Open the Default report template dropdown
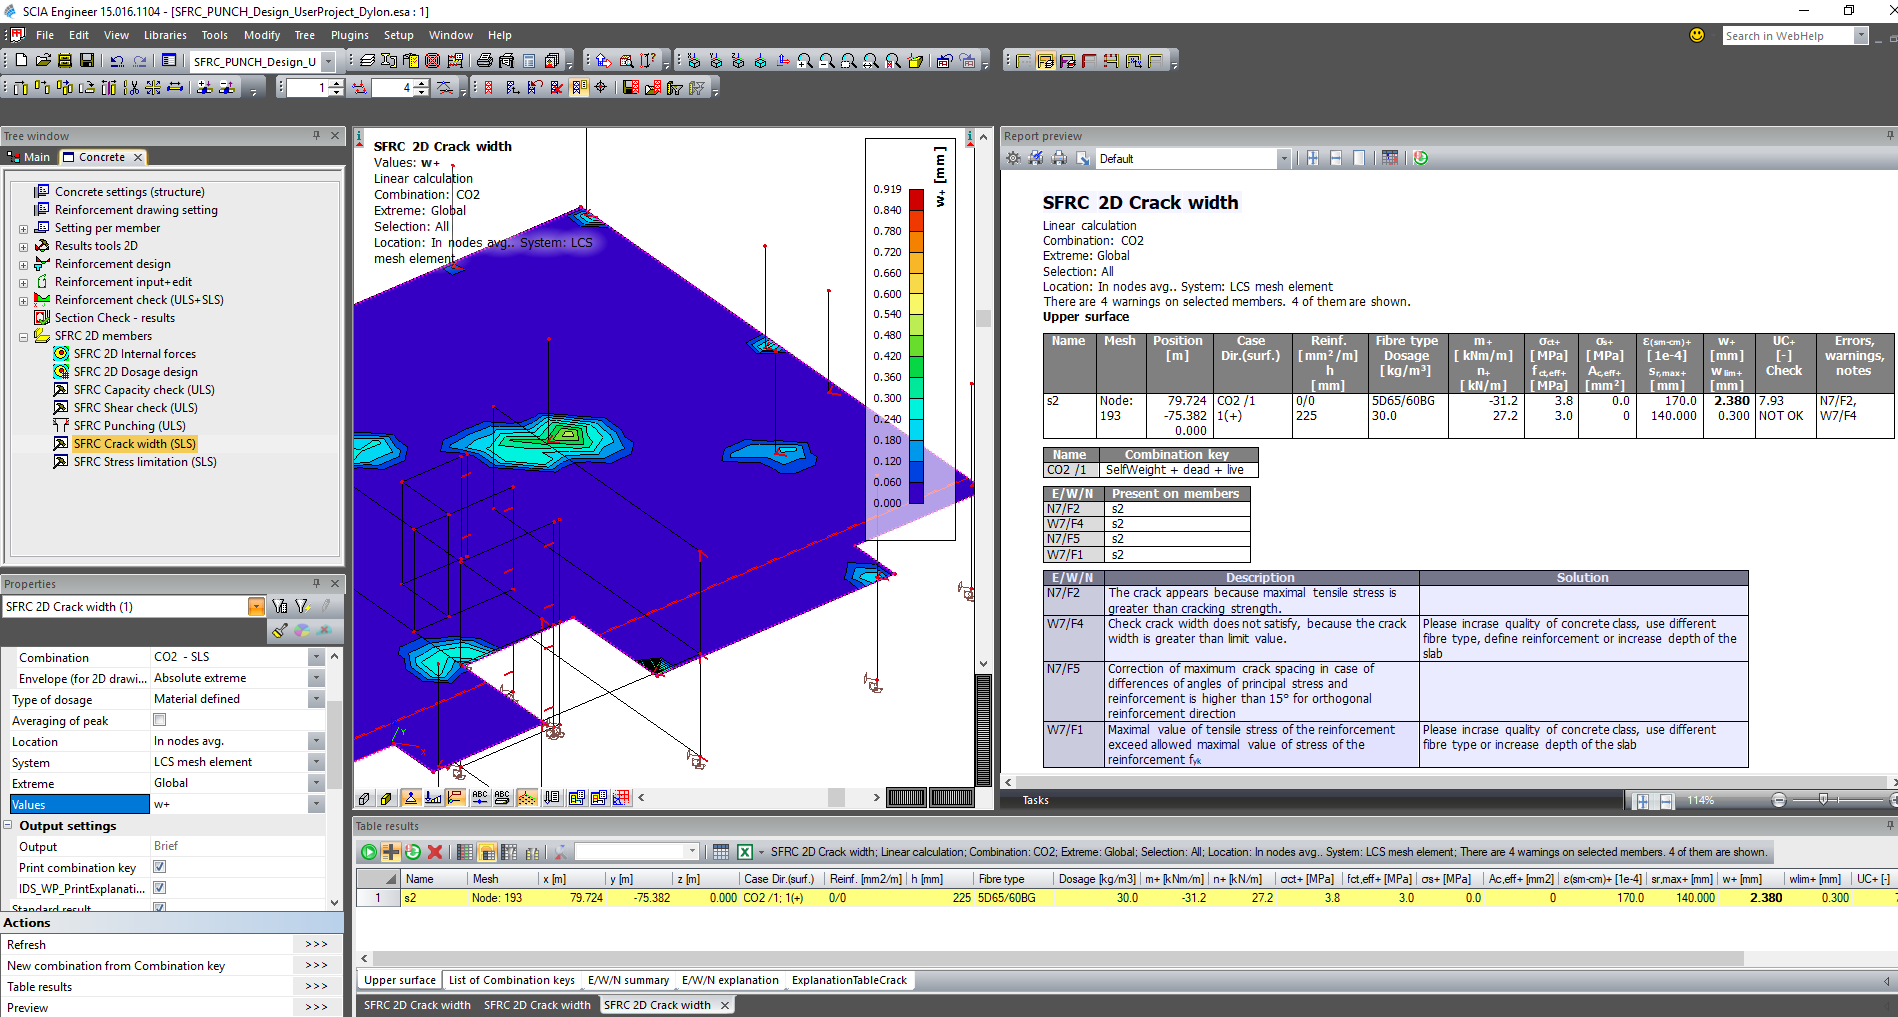Image resolution: width=1898 pixels, height=1017 pixels. click(x=1283, y=159)
